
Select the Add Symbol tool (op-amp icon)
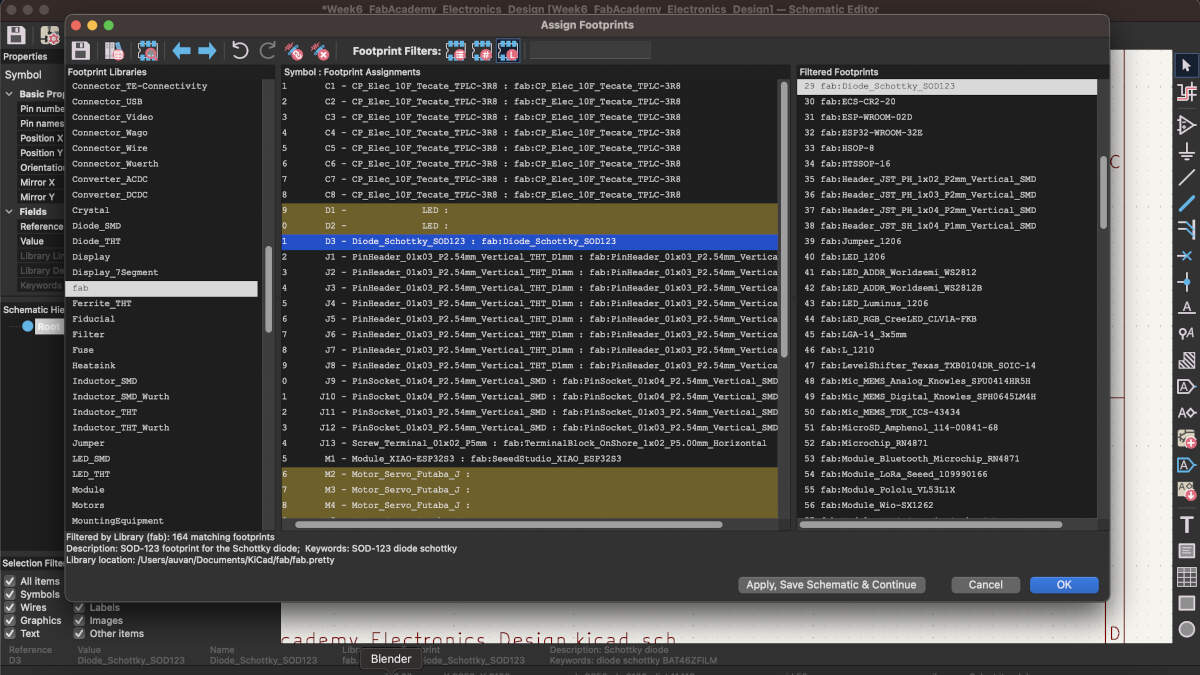pos(1187,125)
